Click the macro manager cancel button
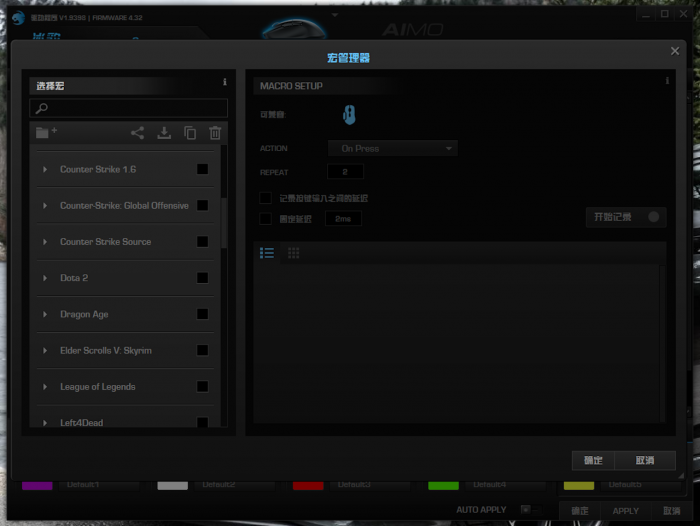The width and height of the screenshot is (700, 526). (x=645, y=460)
